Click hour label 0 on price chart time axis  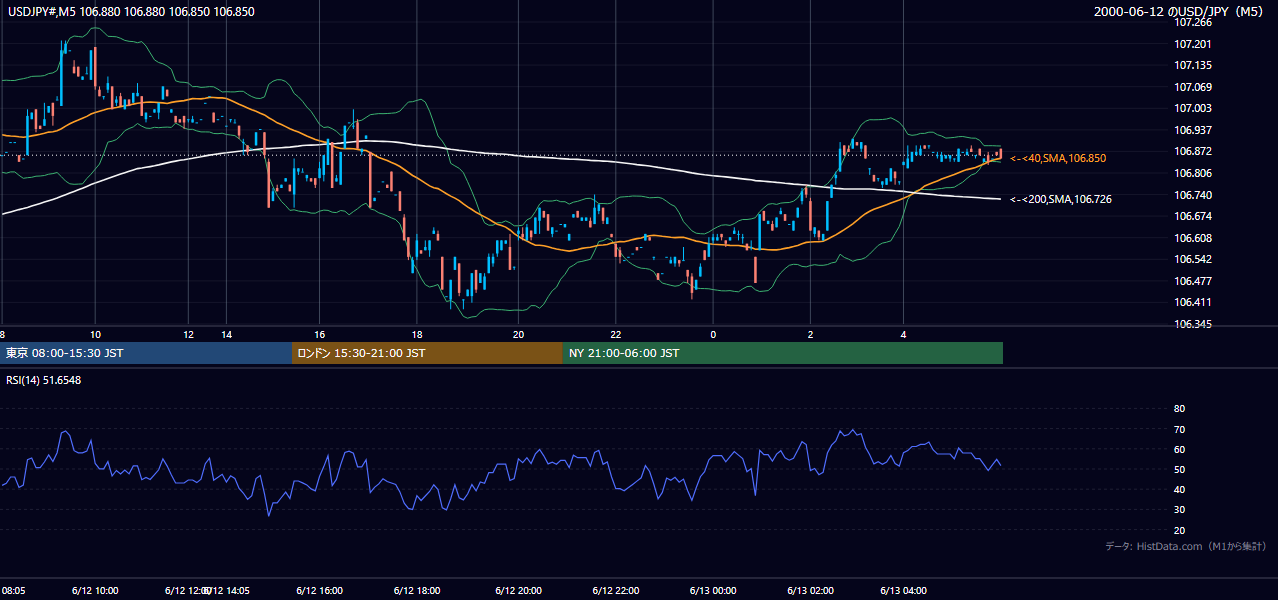(x=713, y=334)
